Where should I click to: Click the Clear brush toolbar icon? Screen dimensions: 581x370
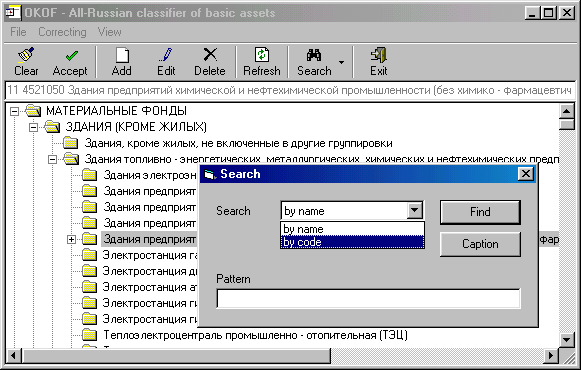pyautogui.click(x=26, y=54)
